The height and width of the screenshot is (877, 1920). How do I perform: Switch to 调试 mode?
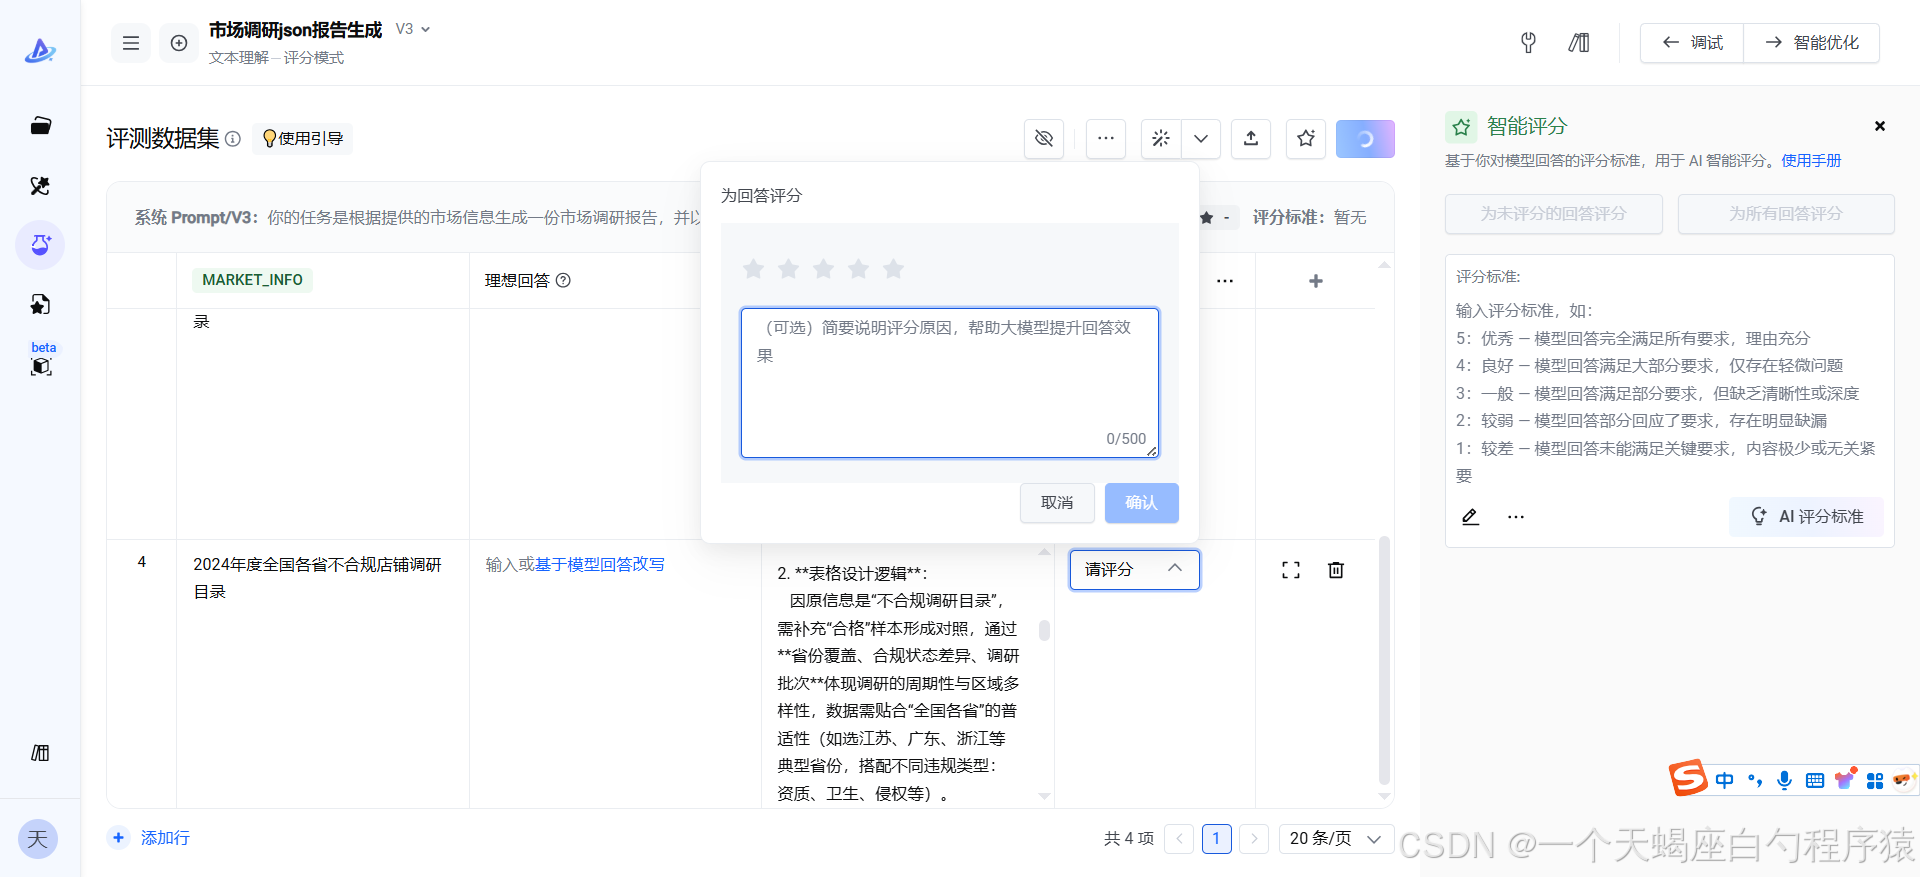tap(1692, 43)
